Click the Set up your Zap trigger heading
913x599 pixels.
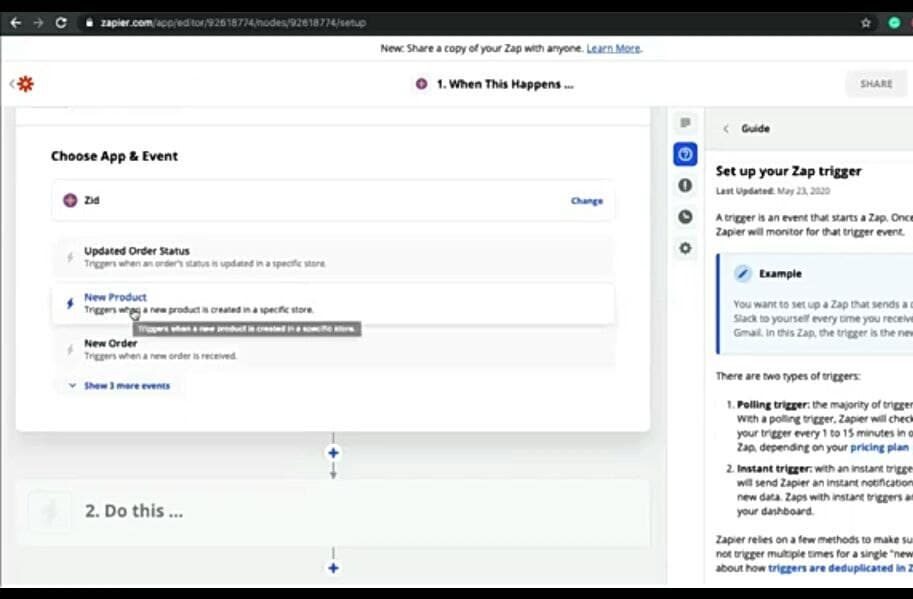(x=788, y=171)
